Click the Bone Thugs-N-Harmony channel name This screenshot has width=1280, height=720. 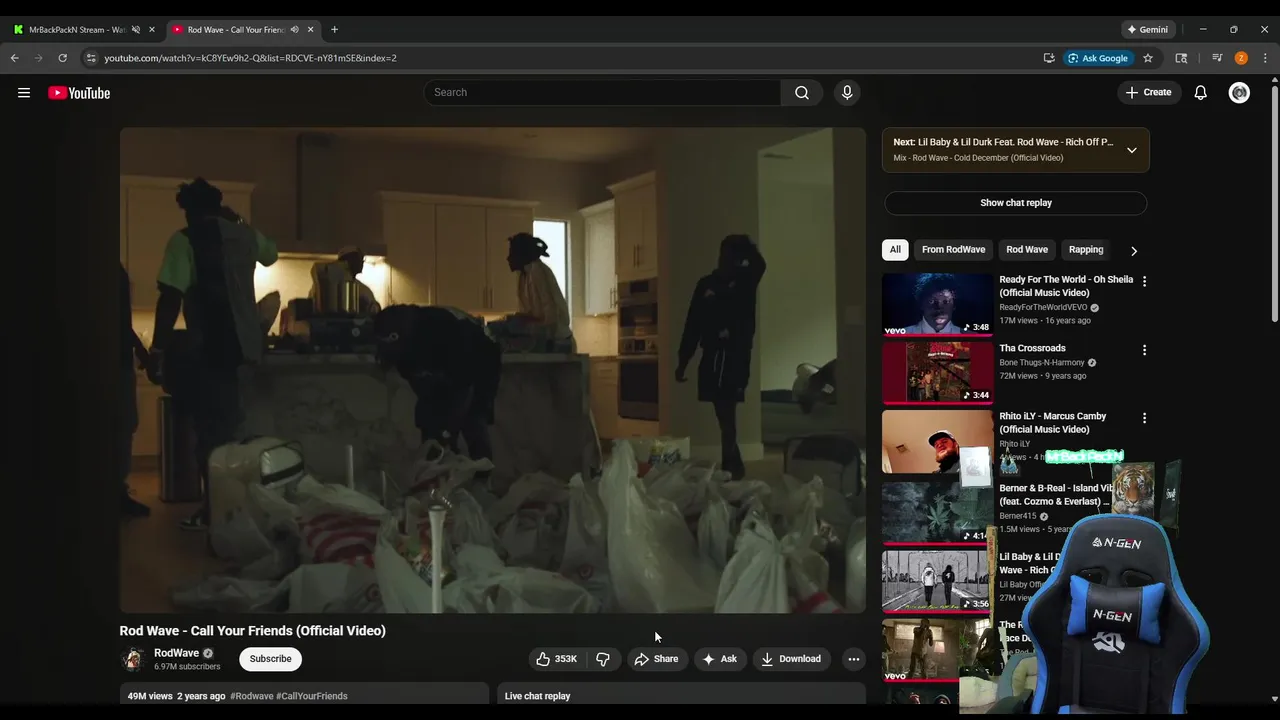(x=1041, y=363)
